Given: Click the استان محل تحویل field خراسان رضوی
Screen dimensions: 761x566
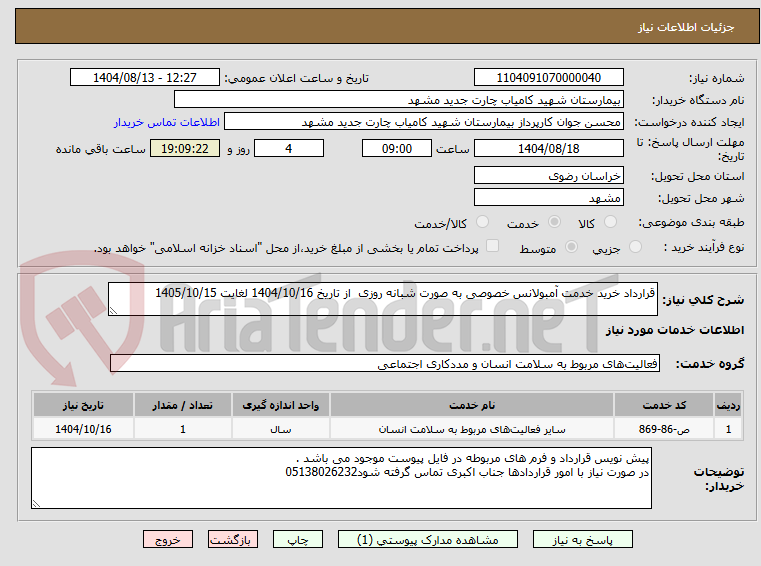Looking at the screenshot, I should (x=548, y=176).
